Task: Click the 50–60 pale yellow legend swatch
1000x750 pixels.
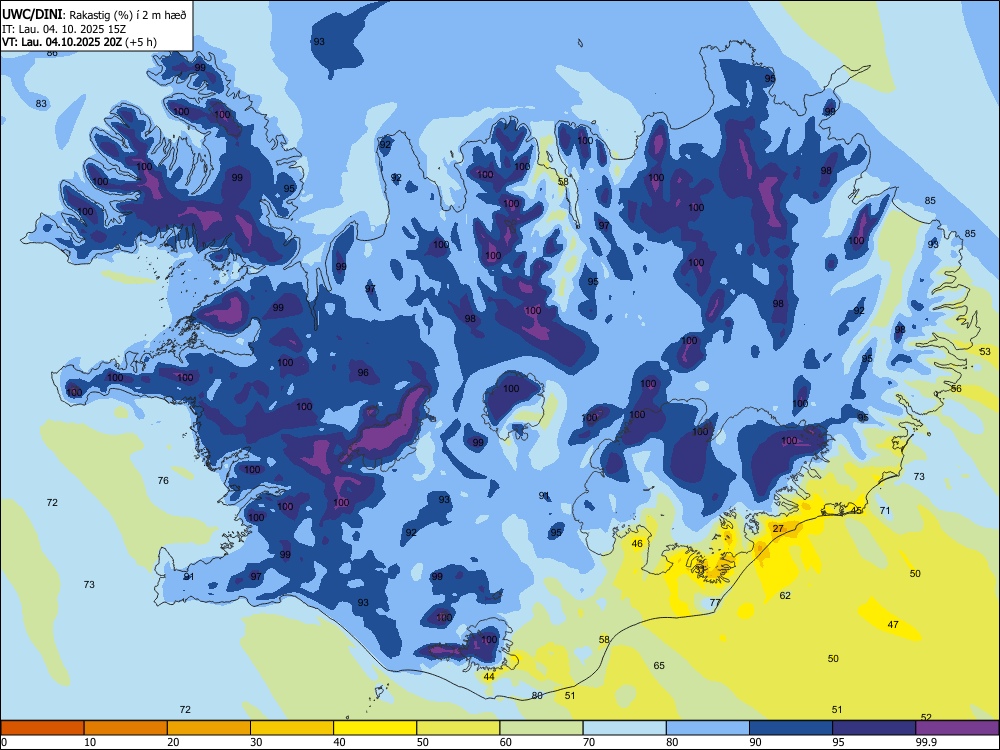Action: point(458,728)
